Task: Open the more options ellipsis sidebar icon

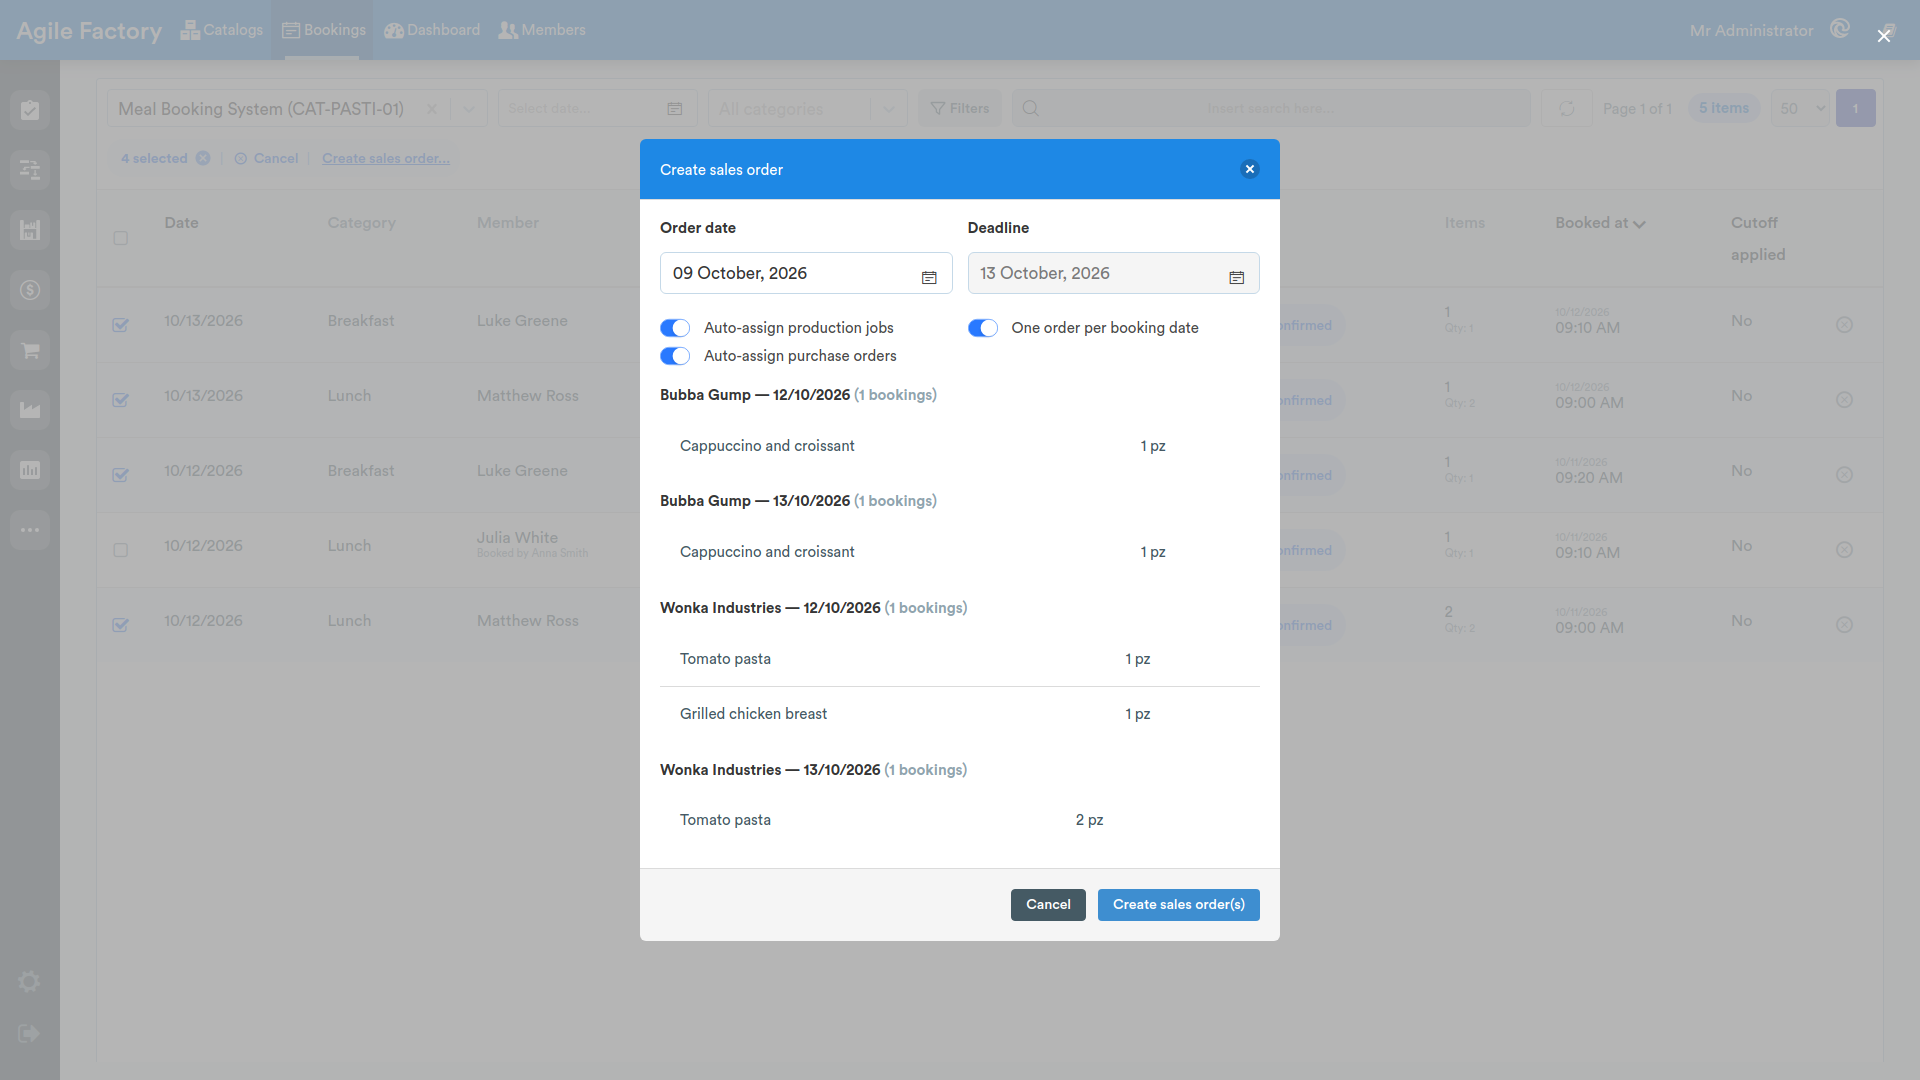Action: tap(30, 530)
